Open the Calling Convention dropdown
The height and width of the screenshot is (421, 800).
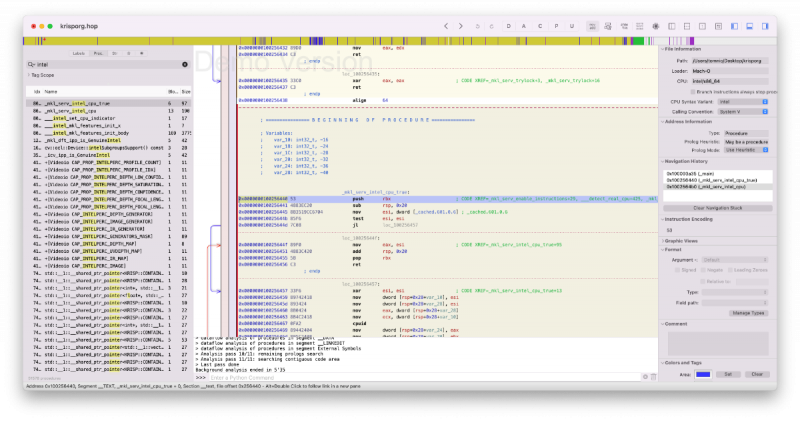click(x=742, y=112)
